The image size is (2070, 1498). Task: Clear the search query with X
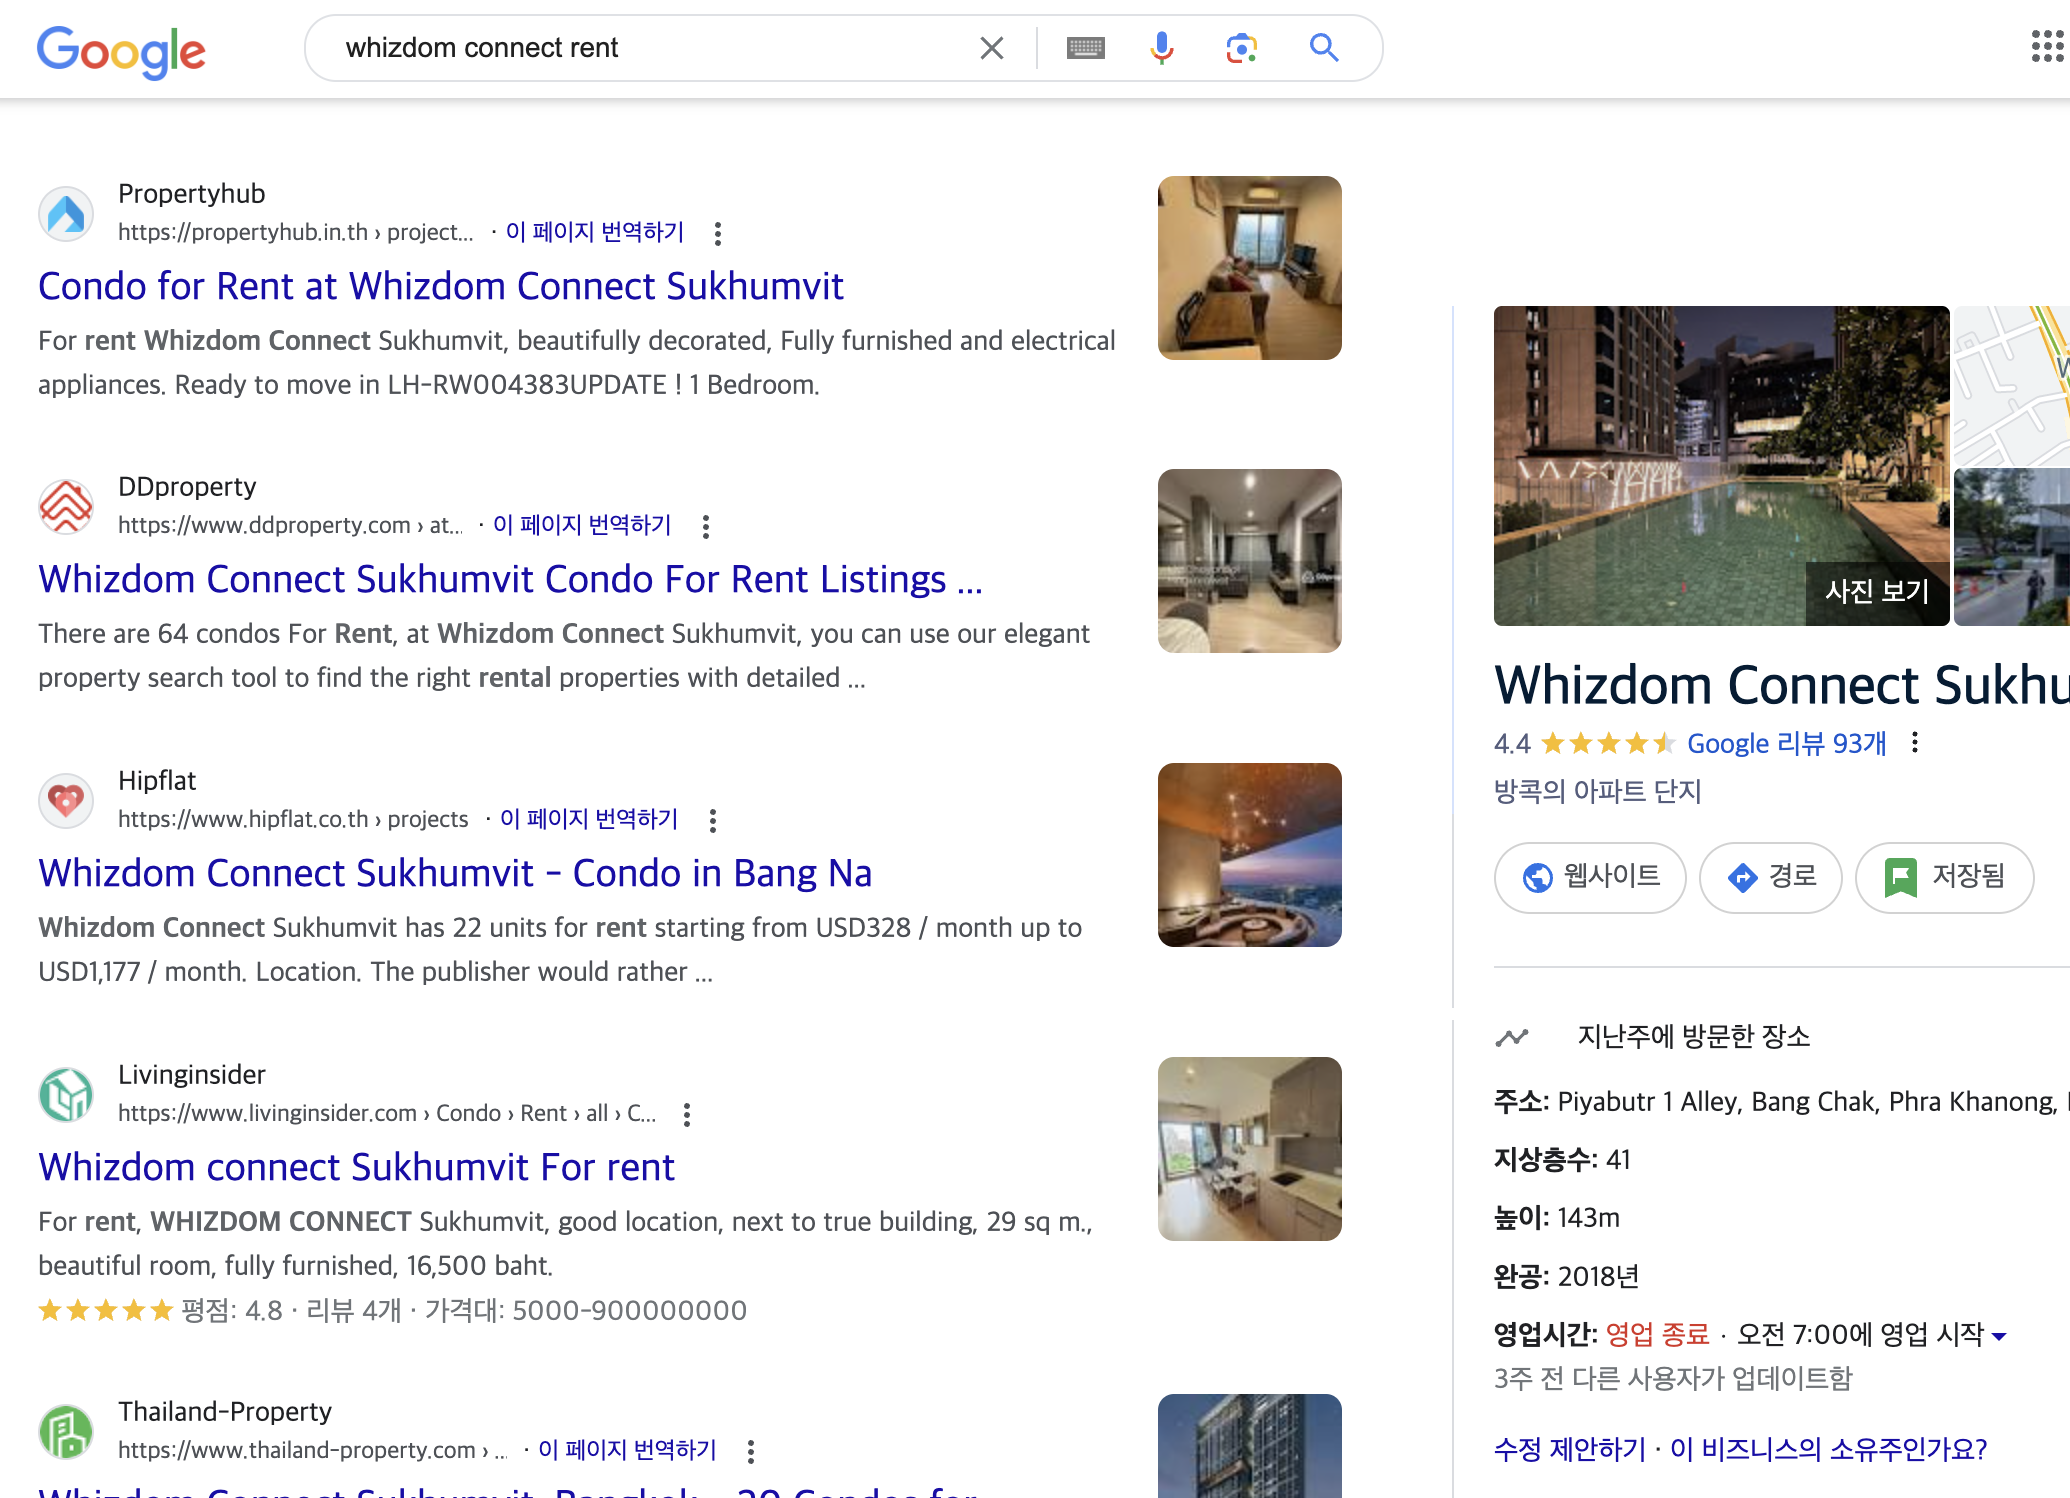click(x=991, y=48)
